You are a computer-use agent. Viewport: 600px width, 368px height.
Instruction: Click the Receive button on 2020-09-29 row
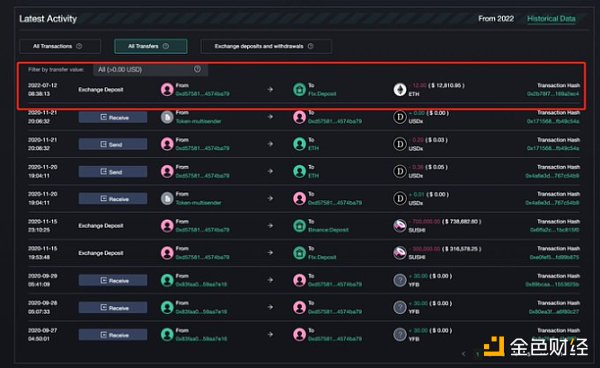click(x=113, y=280)
